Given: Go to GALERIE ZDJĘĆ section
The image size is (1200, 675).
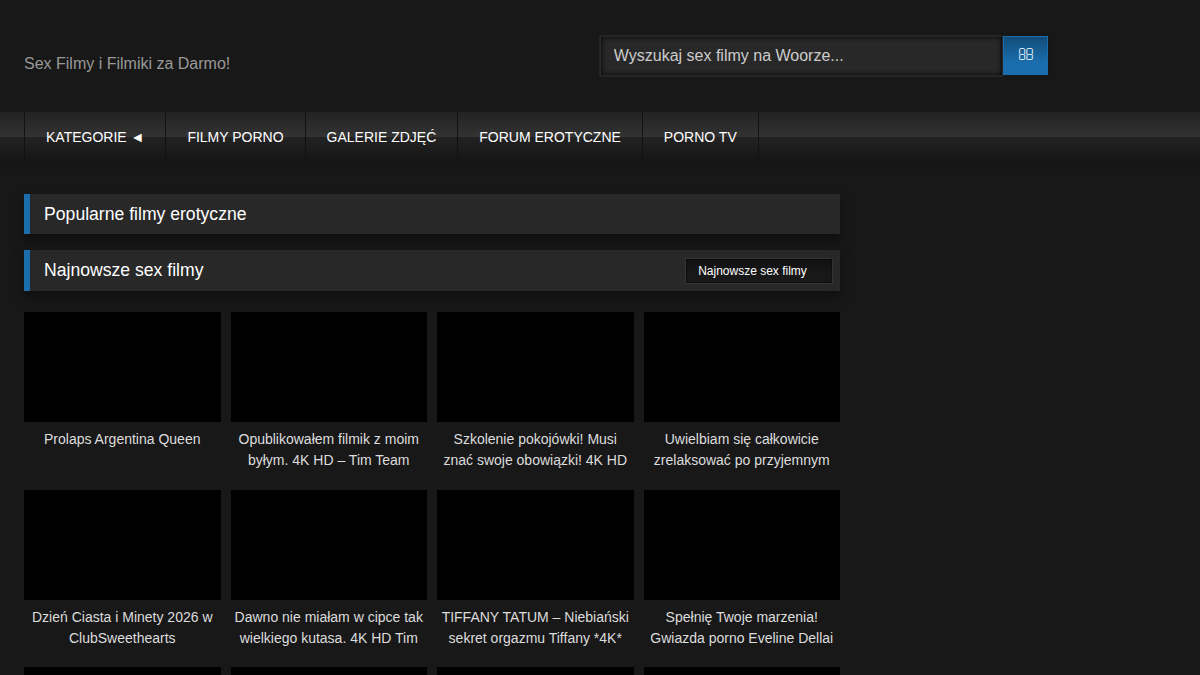Looking at the screenshot, I should (381, 137).
